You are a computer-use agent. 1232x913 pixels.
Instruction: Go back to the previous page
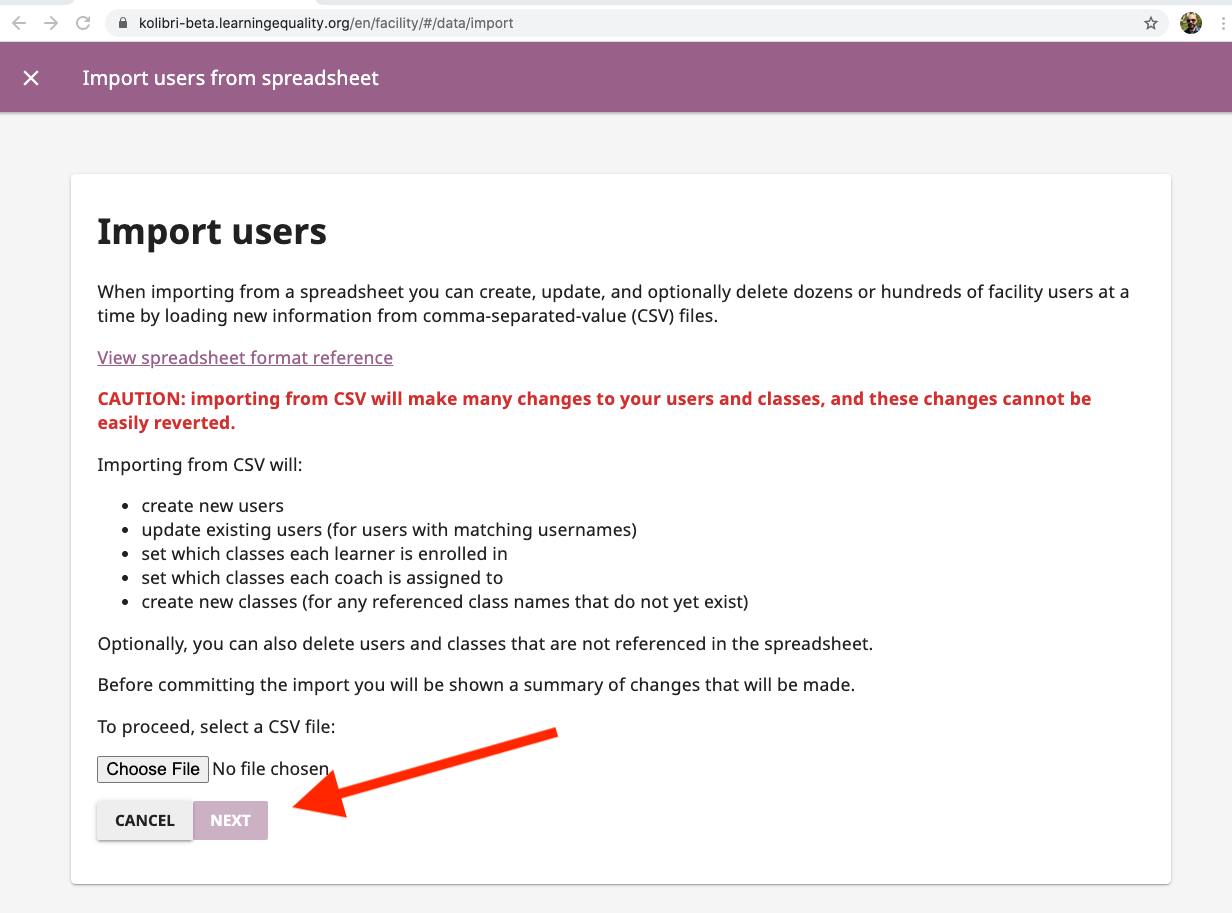tap(18, 22)
